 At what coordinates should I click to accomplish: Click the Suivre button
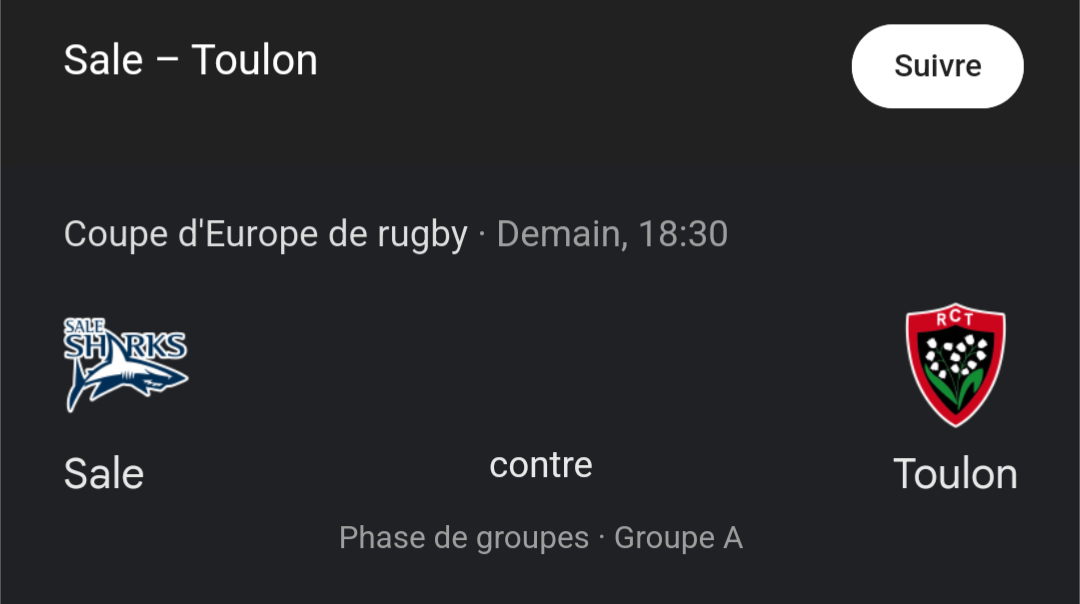click(937, 66)
